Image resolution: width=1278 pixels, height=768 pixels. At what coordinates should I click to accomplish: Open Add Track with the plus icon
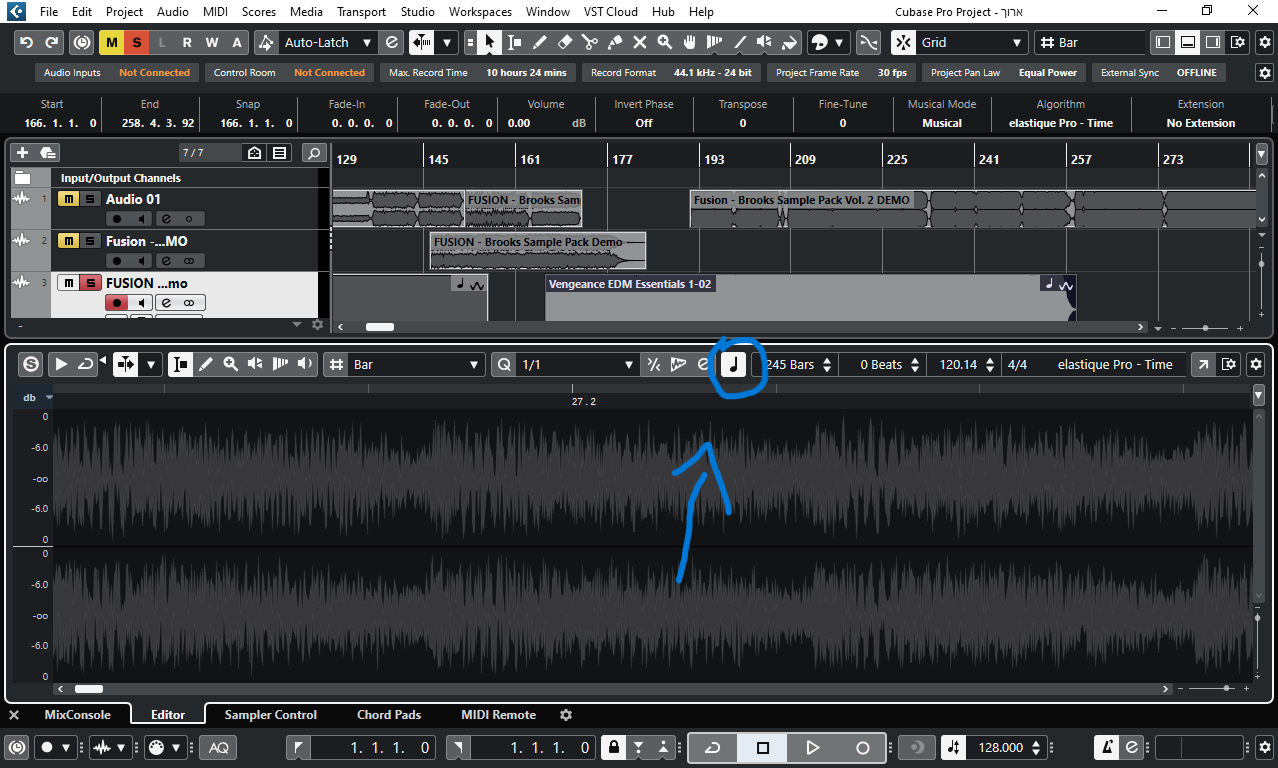pos(22,153)
